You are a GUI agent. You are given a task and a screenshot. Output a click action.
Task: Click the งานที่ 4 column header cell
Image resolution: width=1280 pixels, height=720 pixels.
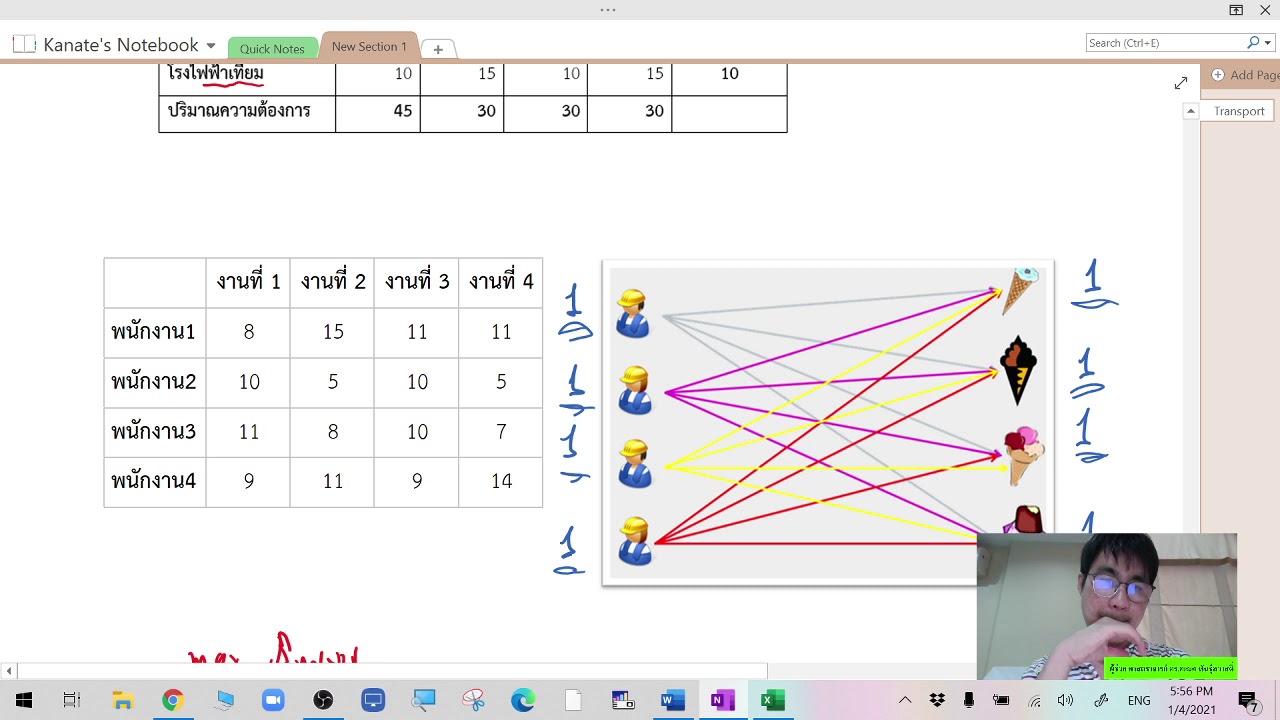coord(501,282)
